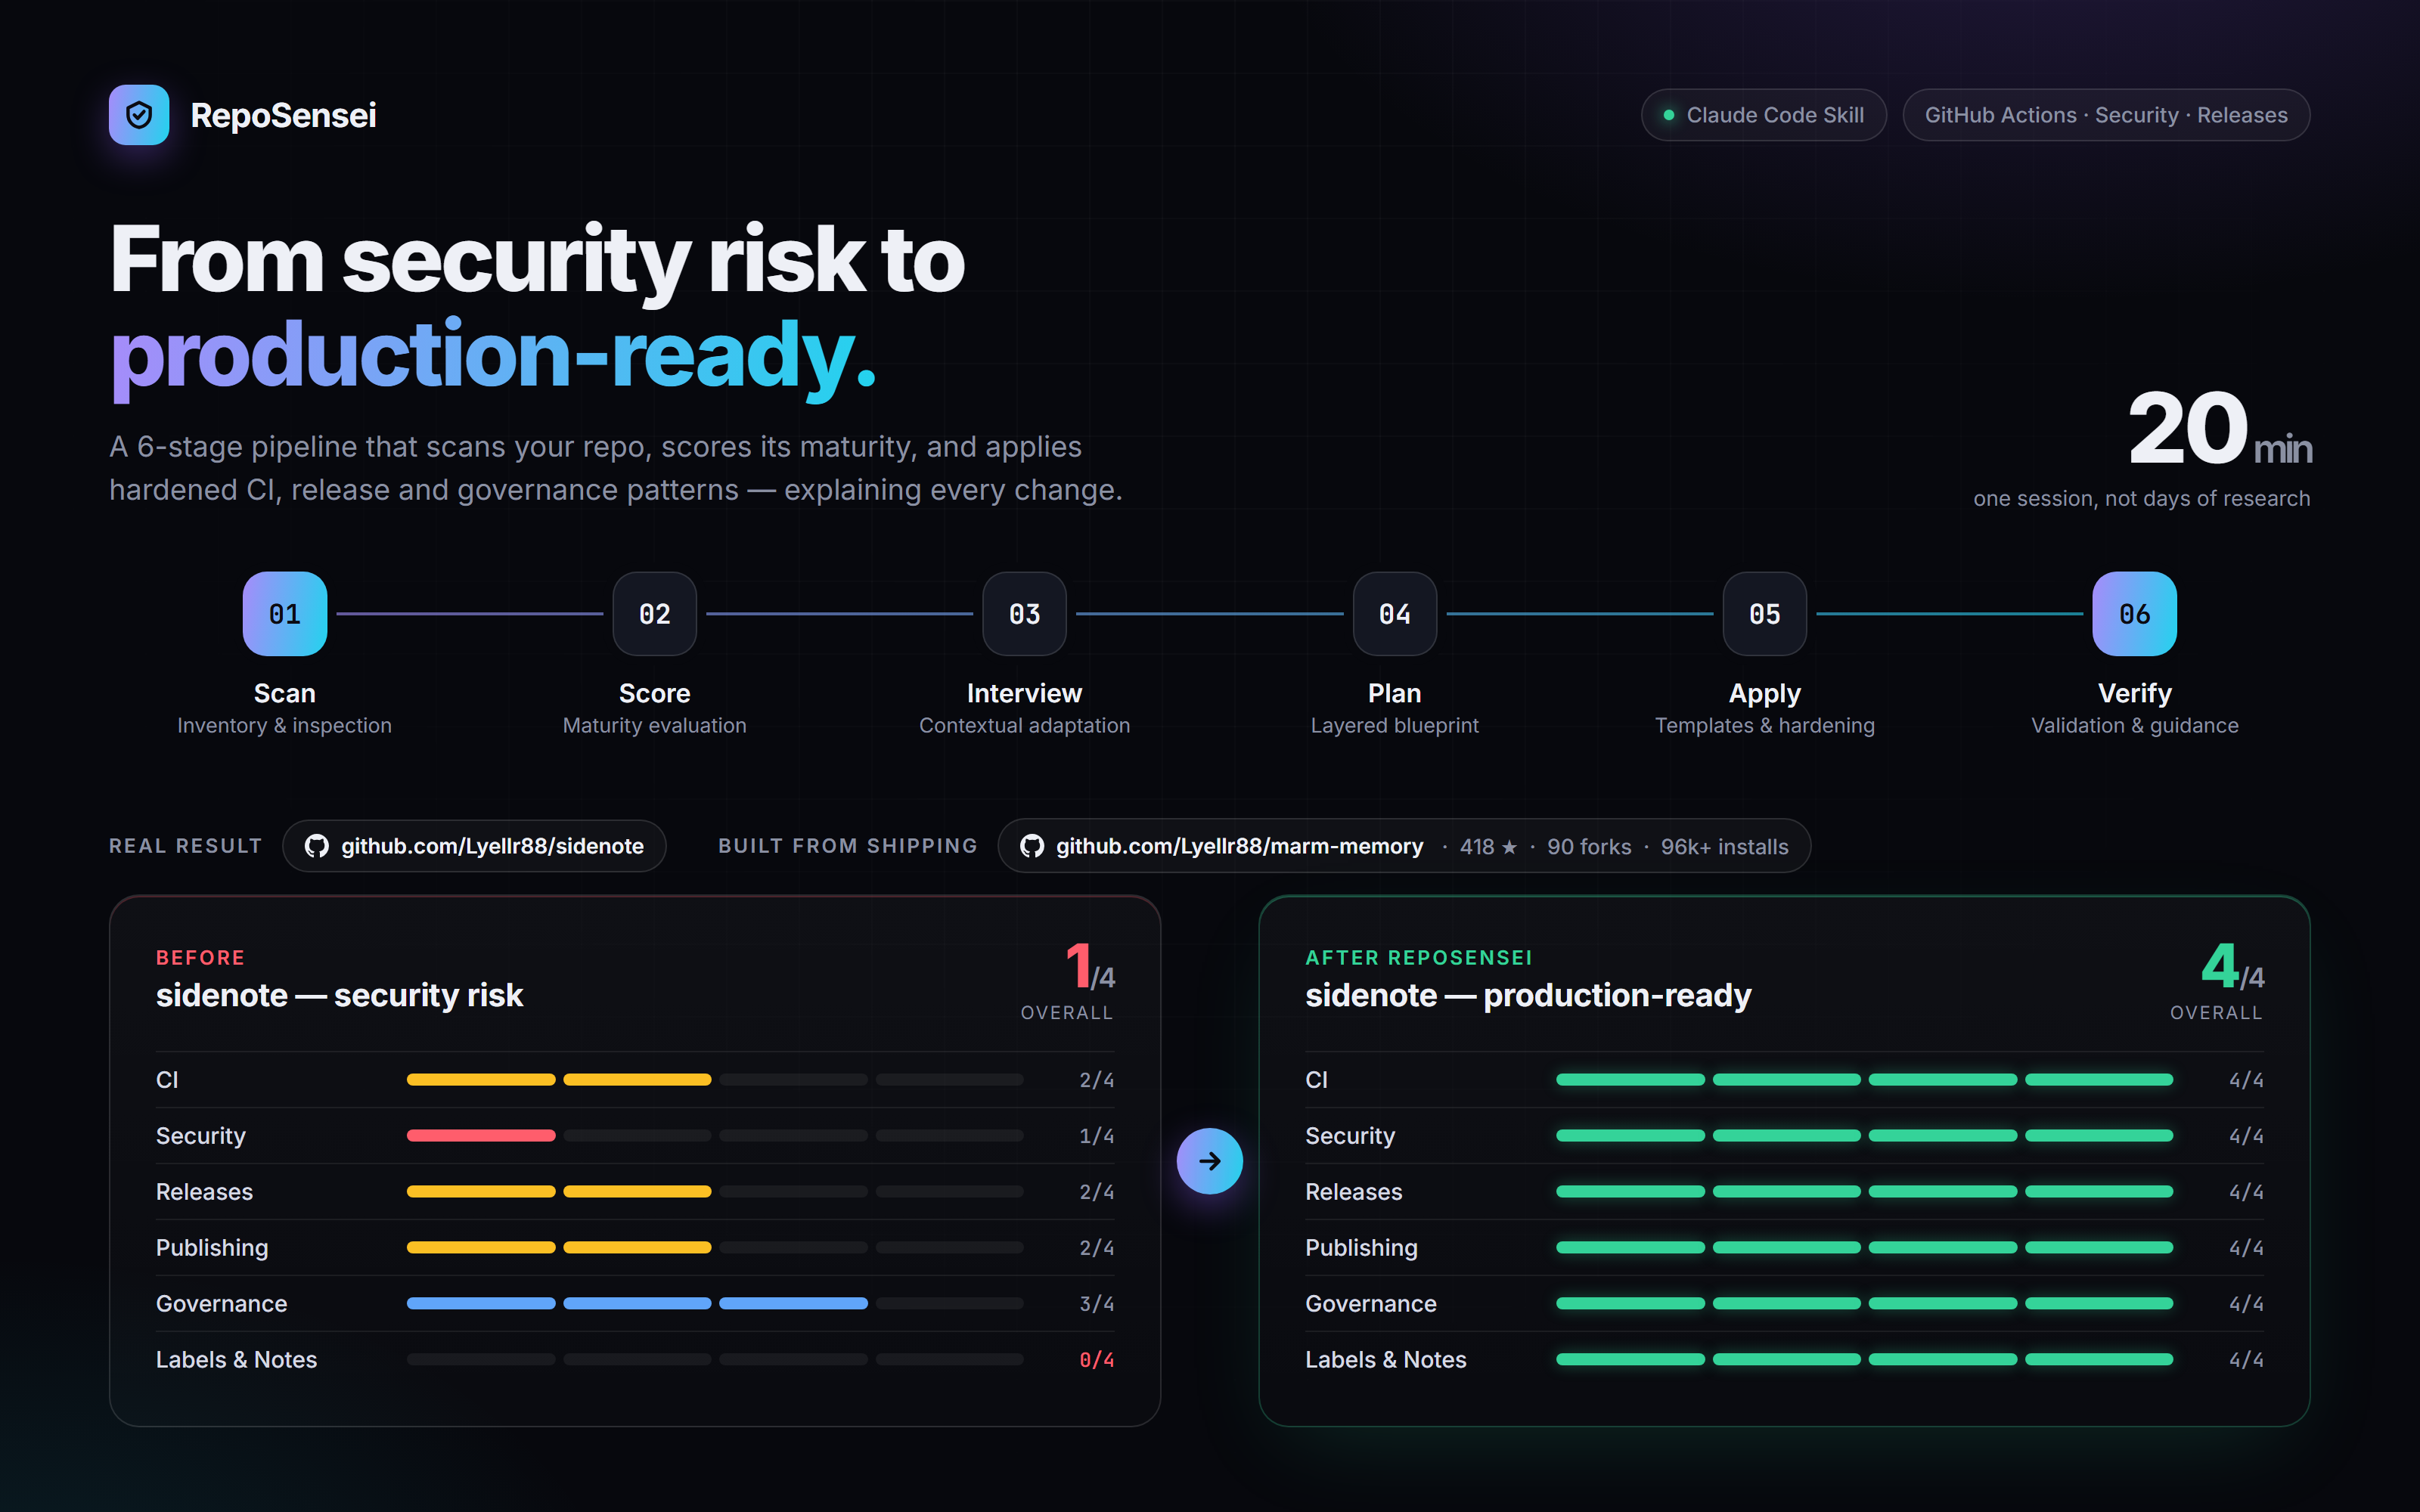Click the "1/4" Security score in Before card

[x=1097, y=1136]
